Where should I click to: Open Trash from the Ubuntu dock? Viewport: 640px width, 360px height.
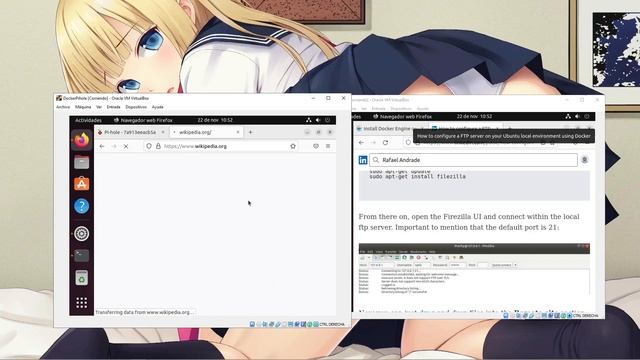click(82, 278)
